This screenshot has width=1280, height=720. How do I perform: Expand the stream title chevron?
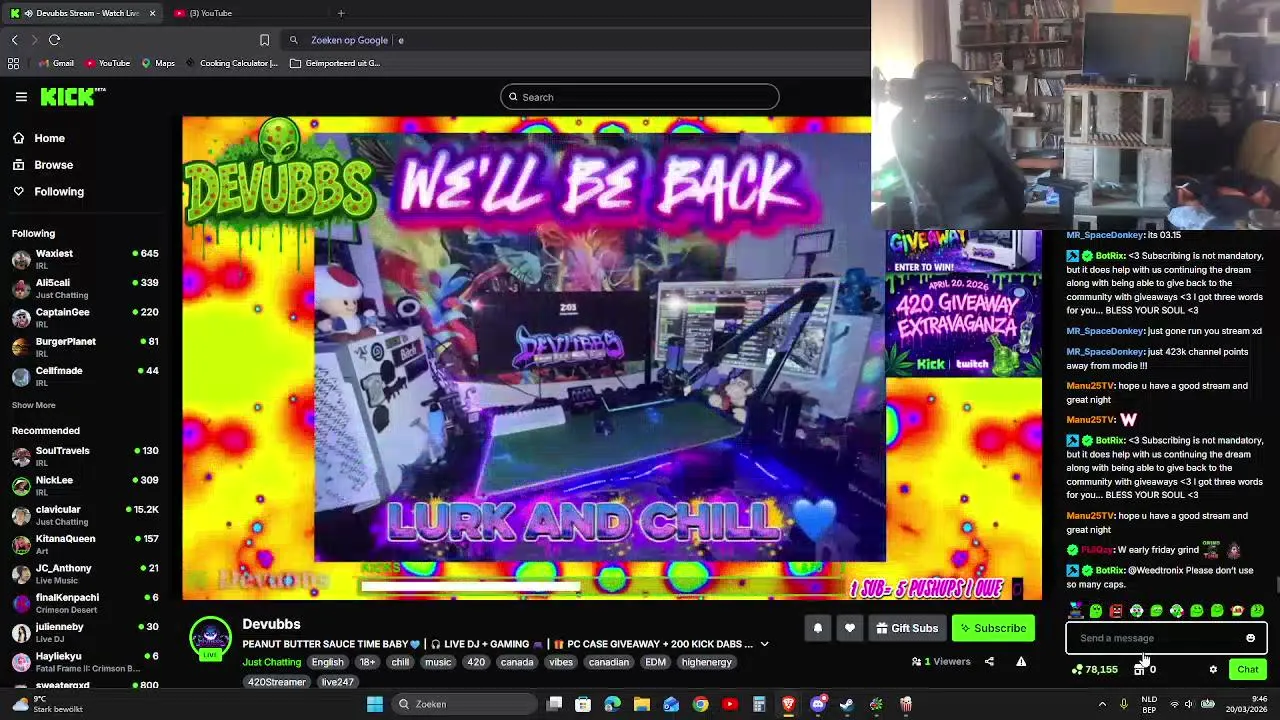(x=764, y=644)
